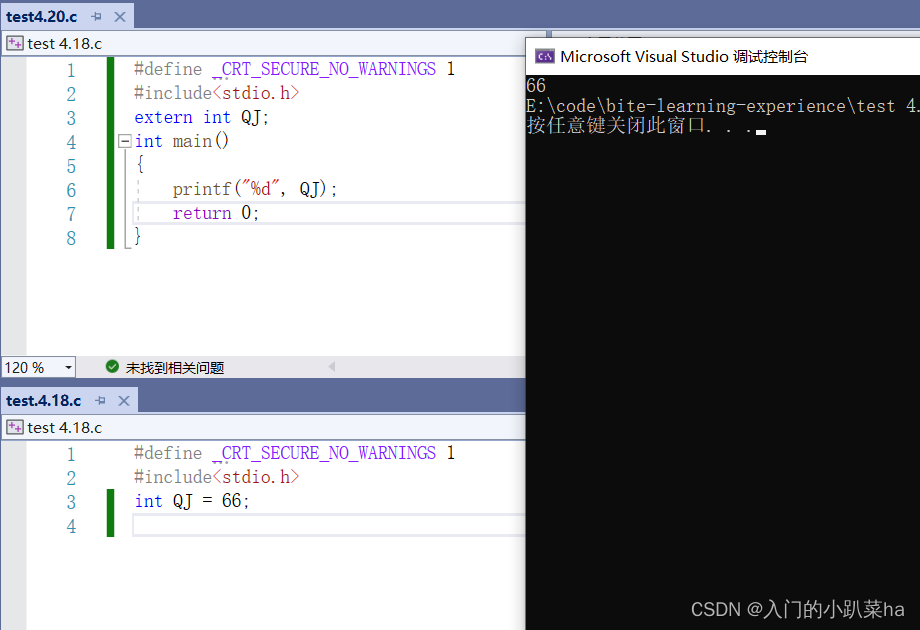Collapse the int main() function body
The height and width of the screenshot is (630, 920).
pyautogui.click(x=123, y=141)
